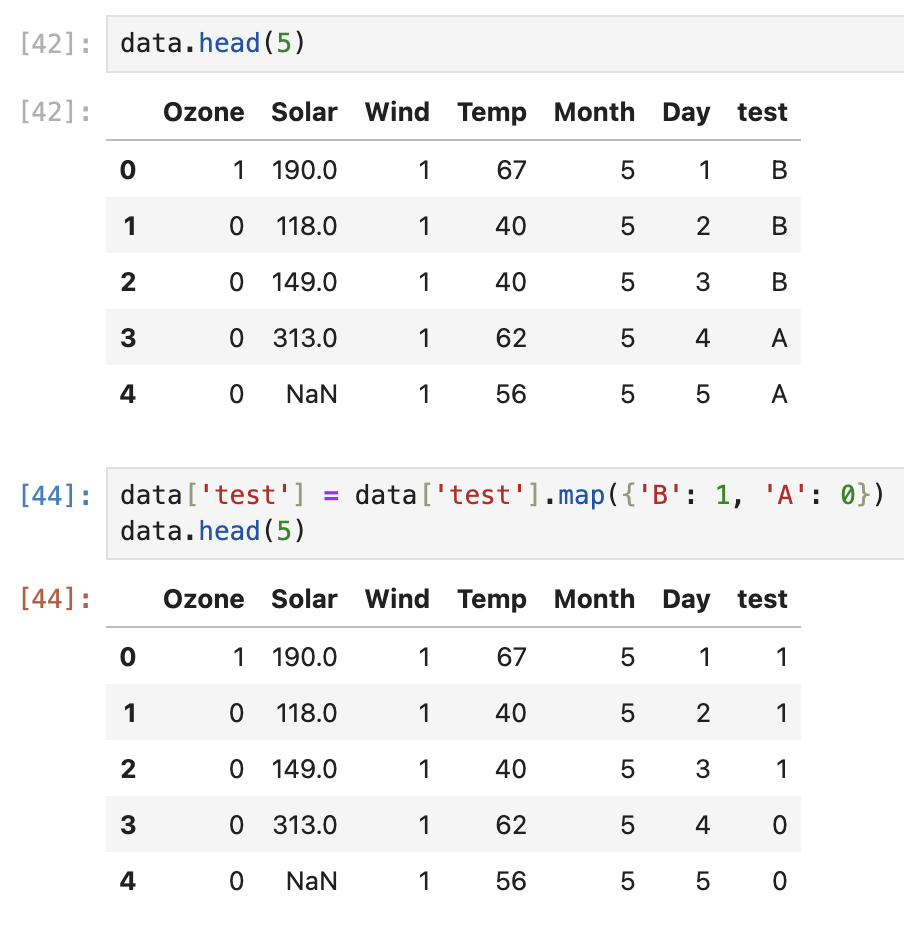904x932 pixels.
Task: Click the Month header in first table
Action: click(594, 112)
